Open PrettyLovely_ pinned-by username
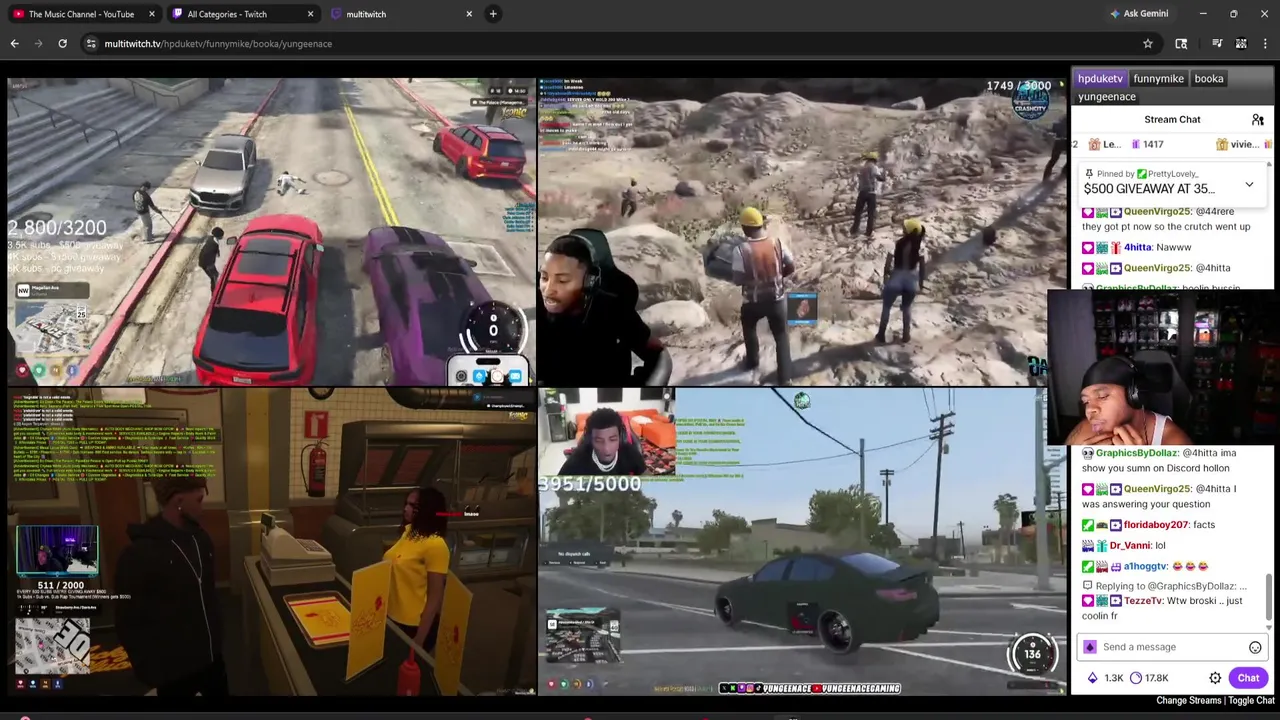 [1174, 174]
